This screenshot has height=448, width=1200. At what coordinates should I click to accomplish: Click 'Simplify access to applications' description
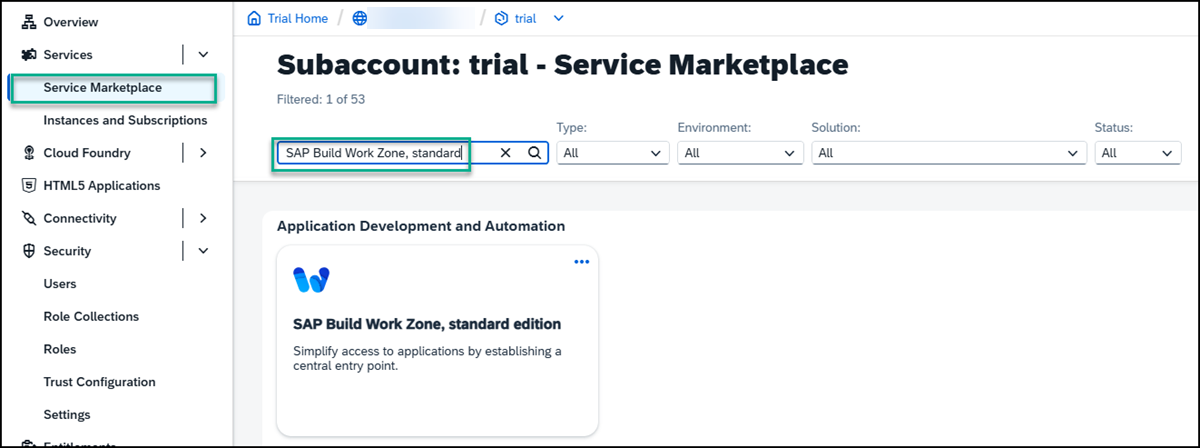pos(427,358)
